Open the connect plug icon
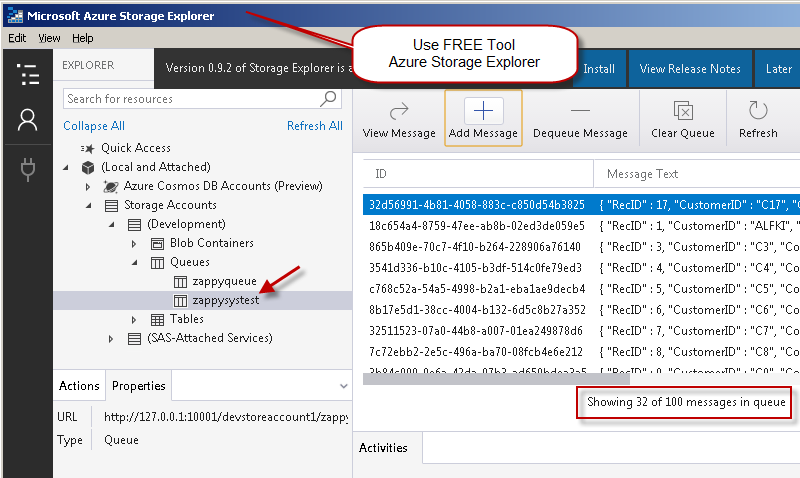Image resolution: width=800 pixels, height=478 pixels. coord(28,169)
